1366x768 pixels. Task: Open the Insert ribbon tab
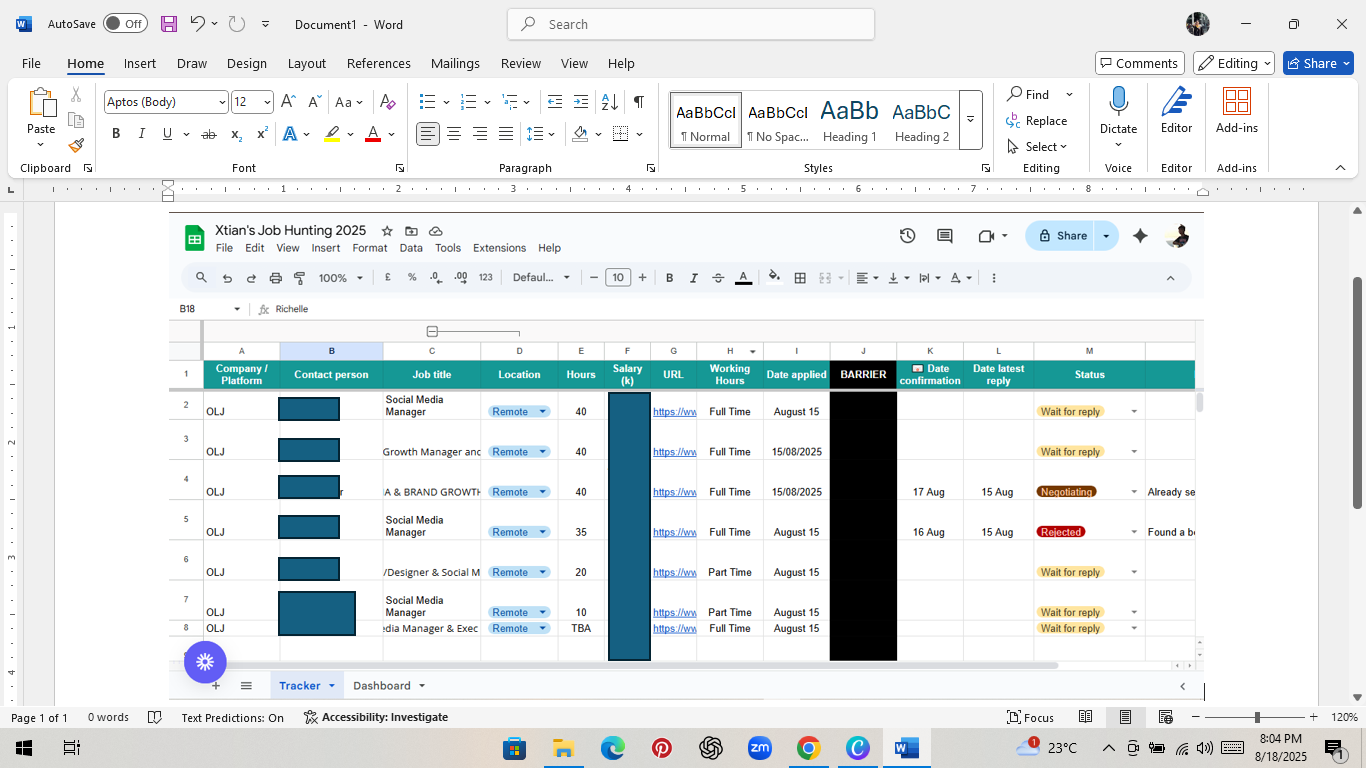(x=140, y=63)
